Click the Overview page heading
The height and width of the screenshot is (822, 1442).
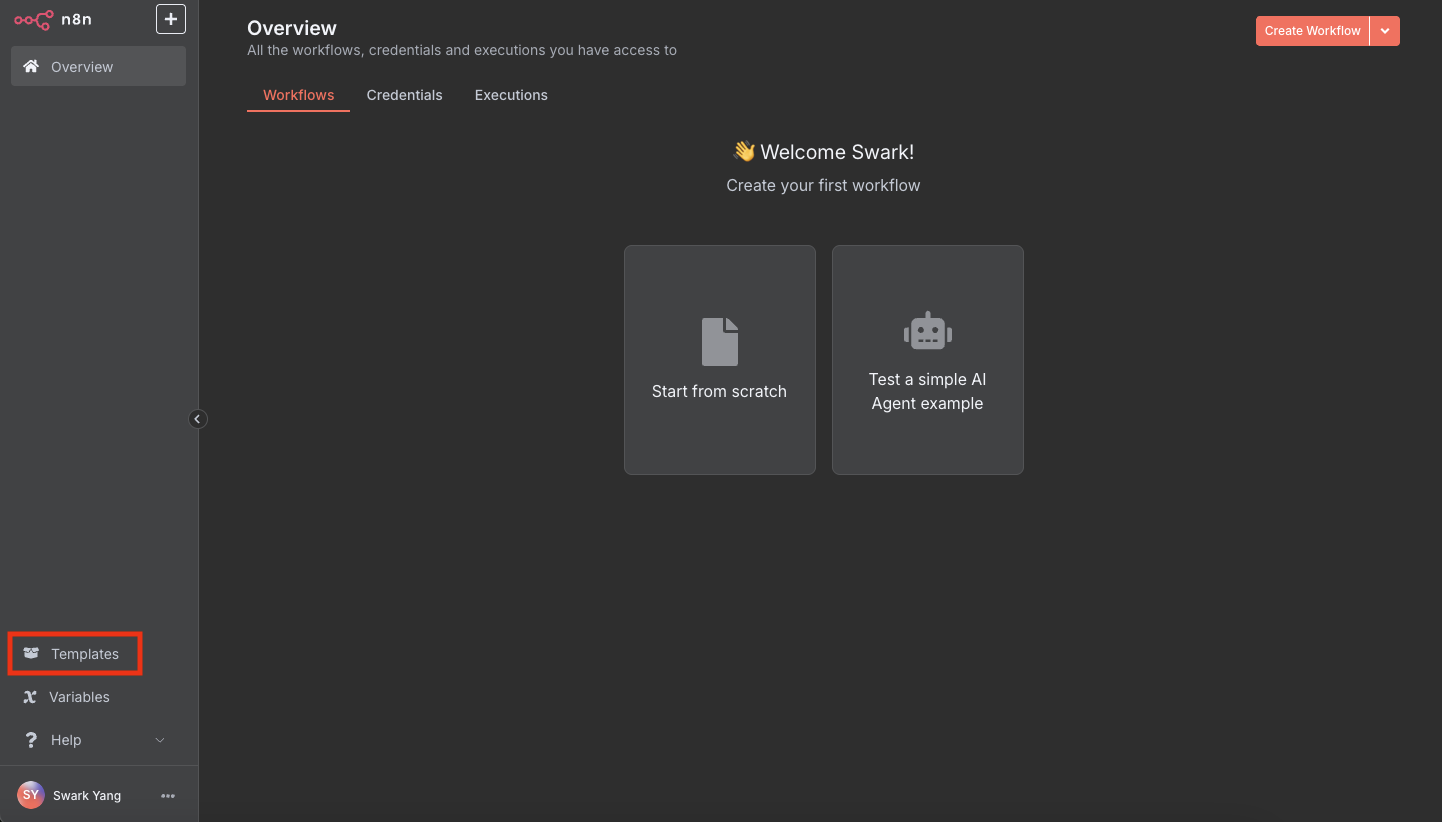point(292,28)
